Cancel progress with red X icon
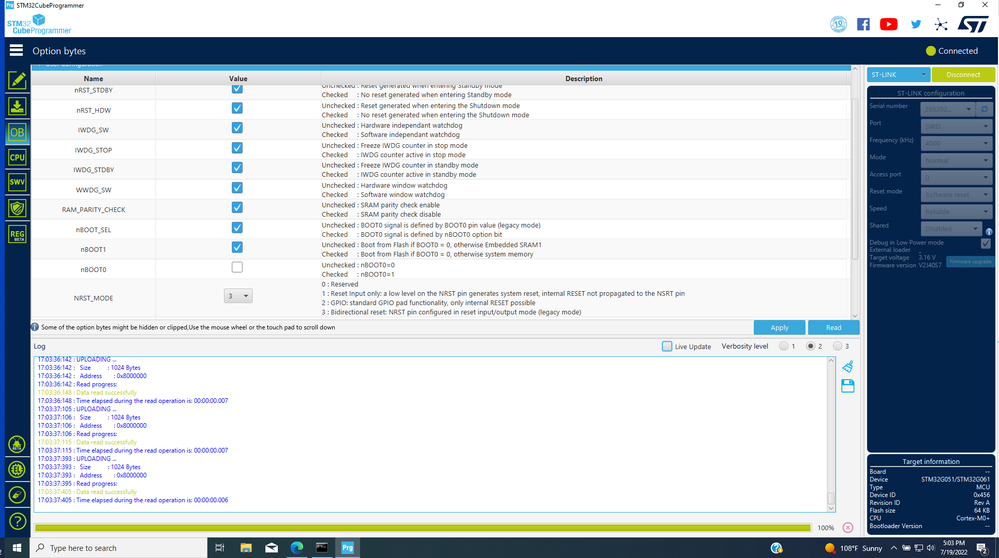999x558 pixels. pyautogui.click(x=847, y=527)
